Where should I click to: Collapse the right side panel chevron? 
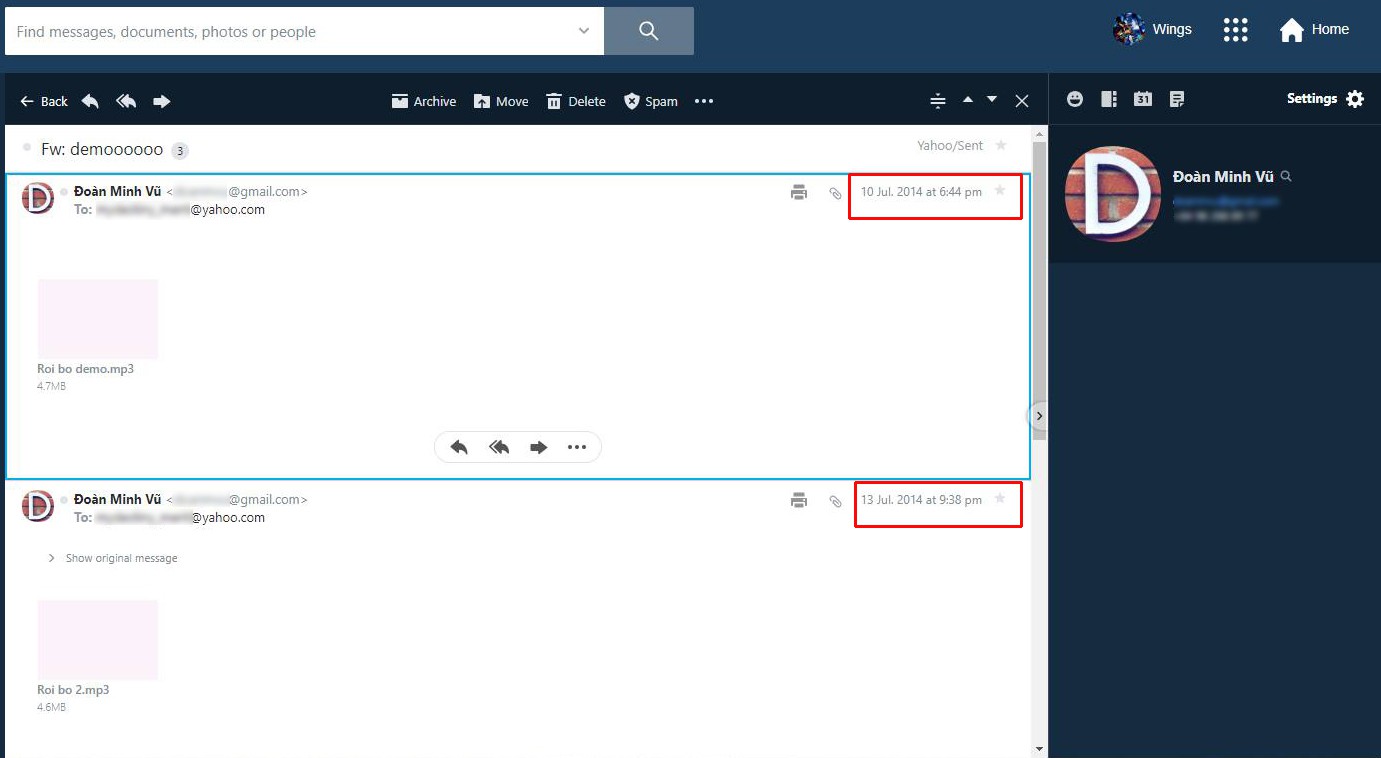point(1039,415)
